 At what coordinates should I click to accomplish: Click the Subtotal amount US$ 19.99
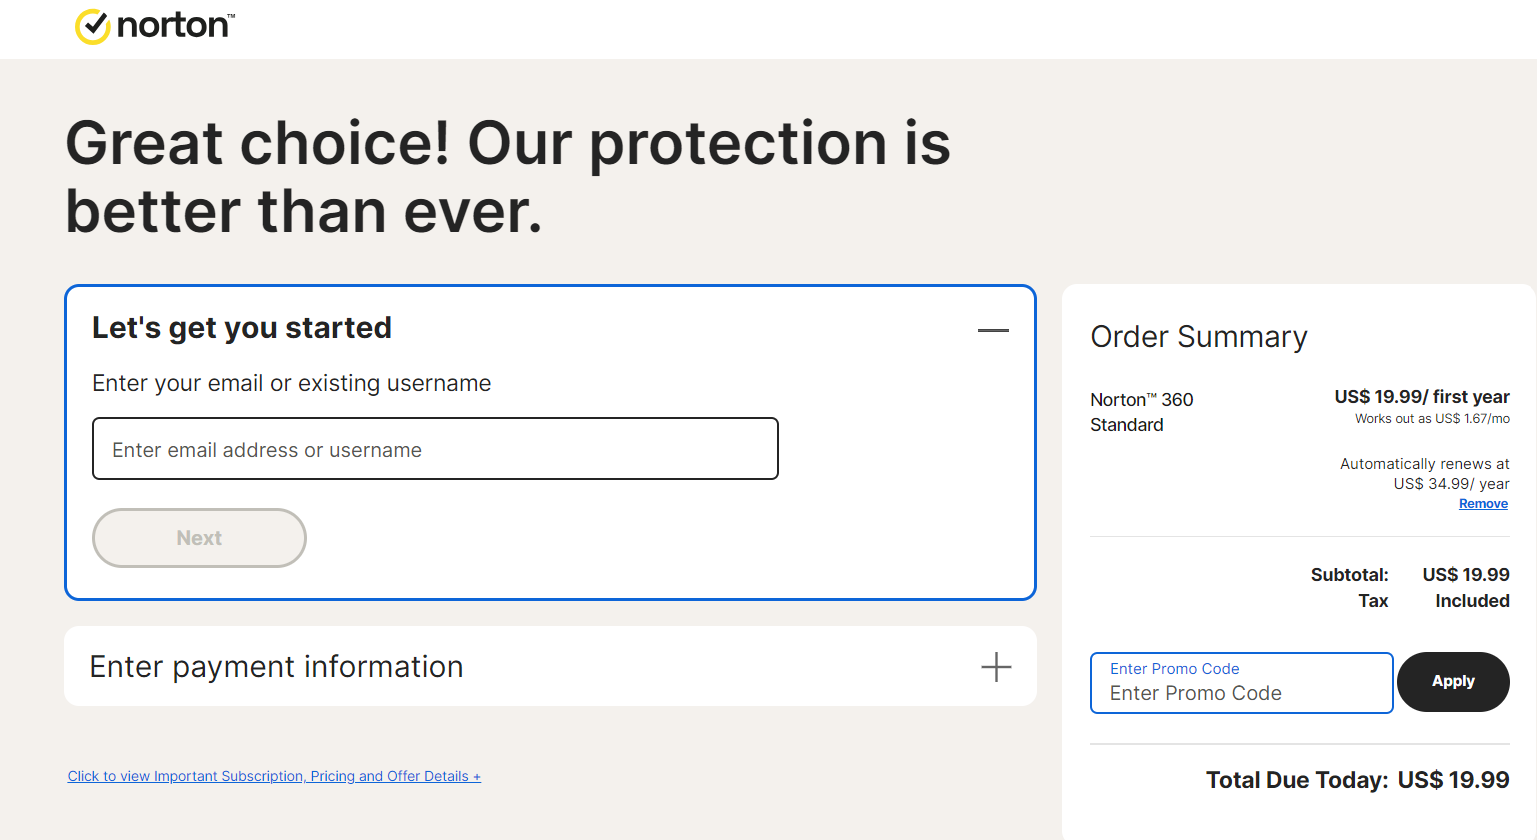(1465, 575)
